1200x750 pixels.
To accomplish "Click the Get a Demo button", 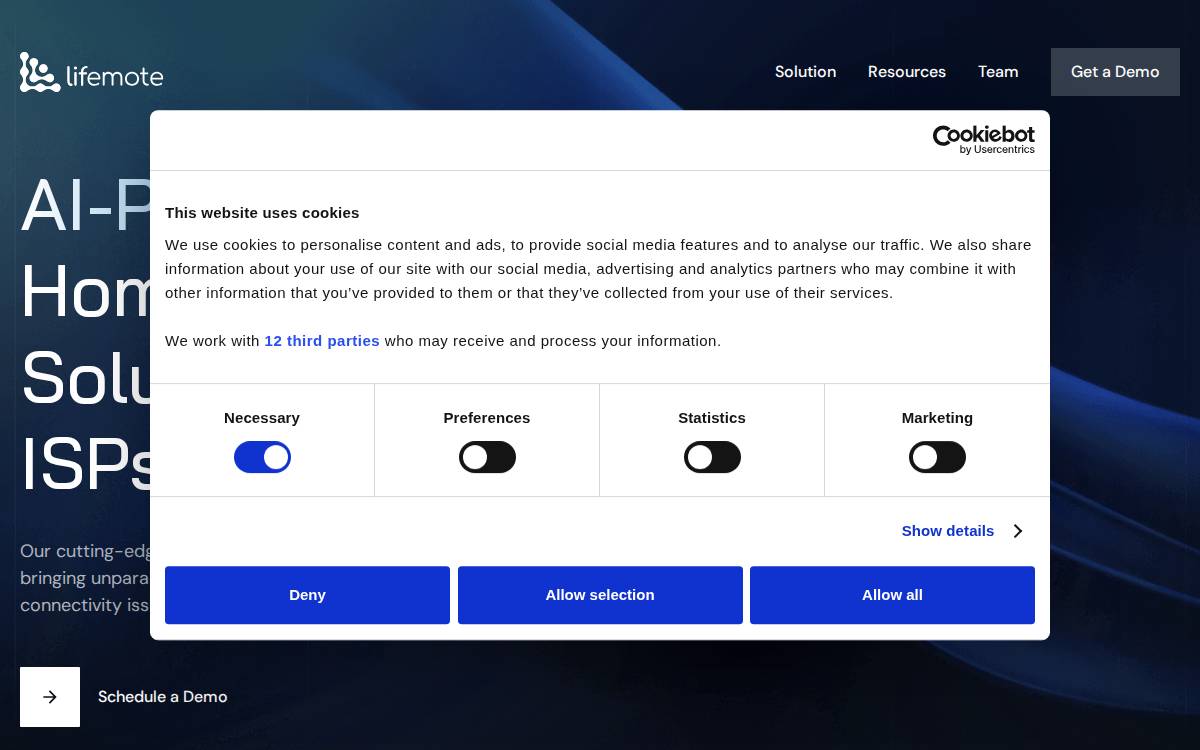I will [1115, 72].
